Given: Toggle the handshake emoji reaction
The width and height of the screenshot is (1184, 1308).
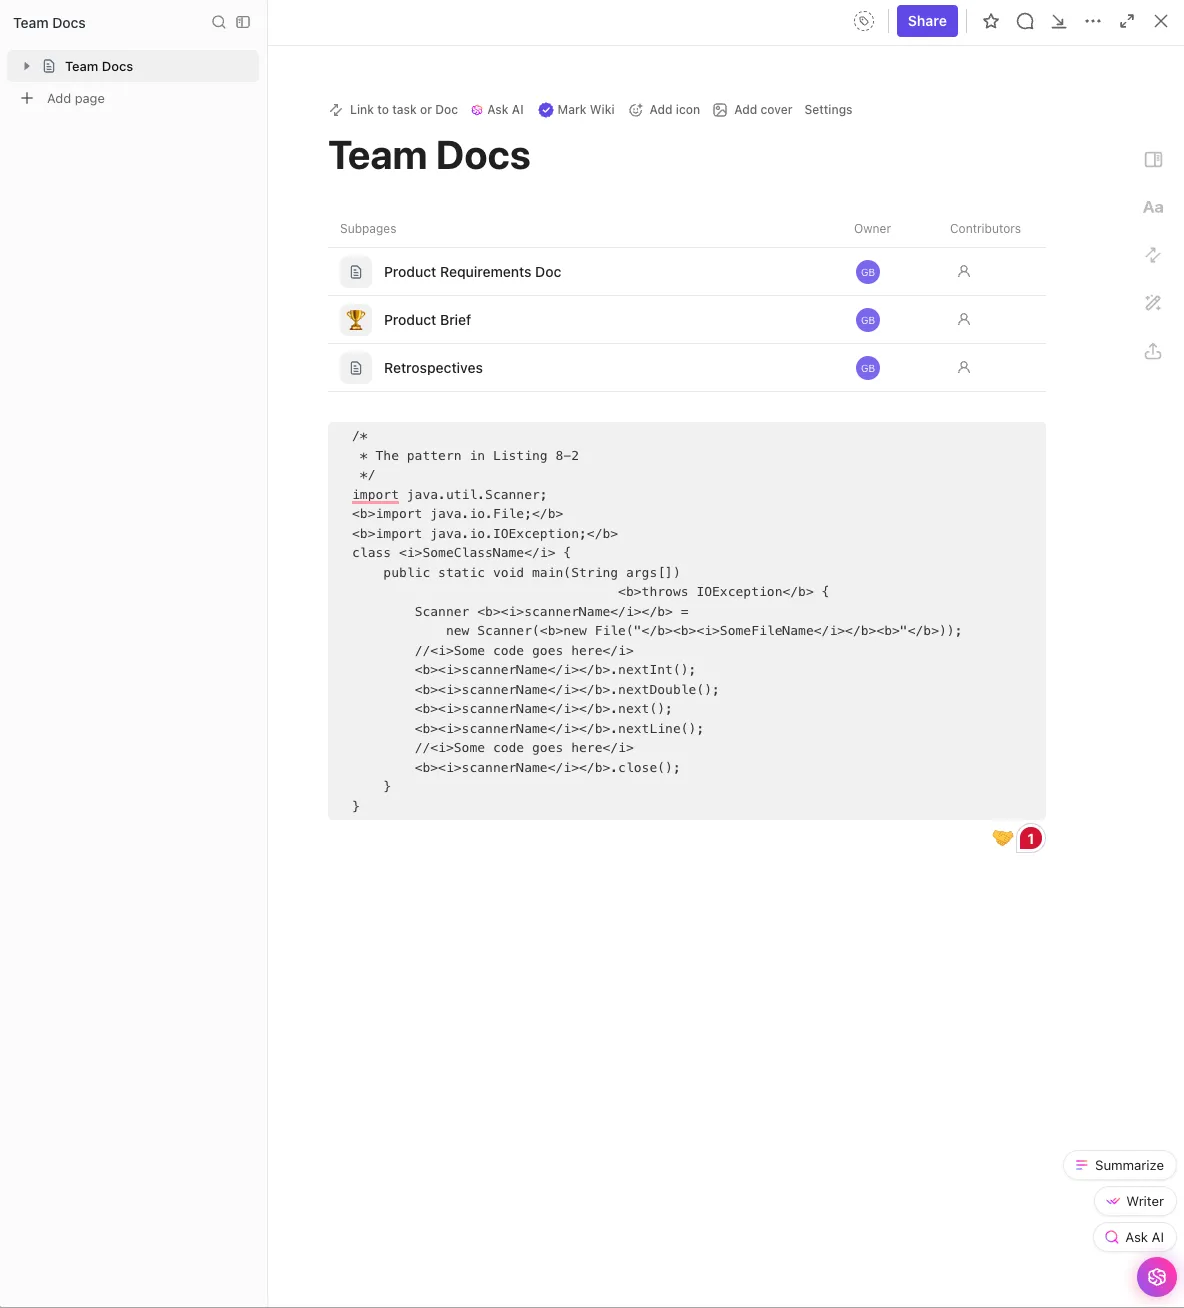Looking at the screenshot, I should coord(1003,838).
